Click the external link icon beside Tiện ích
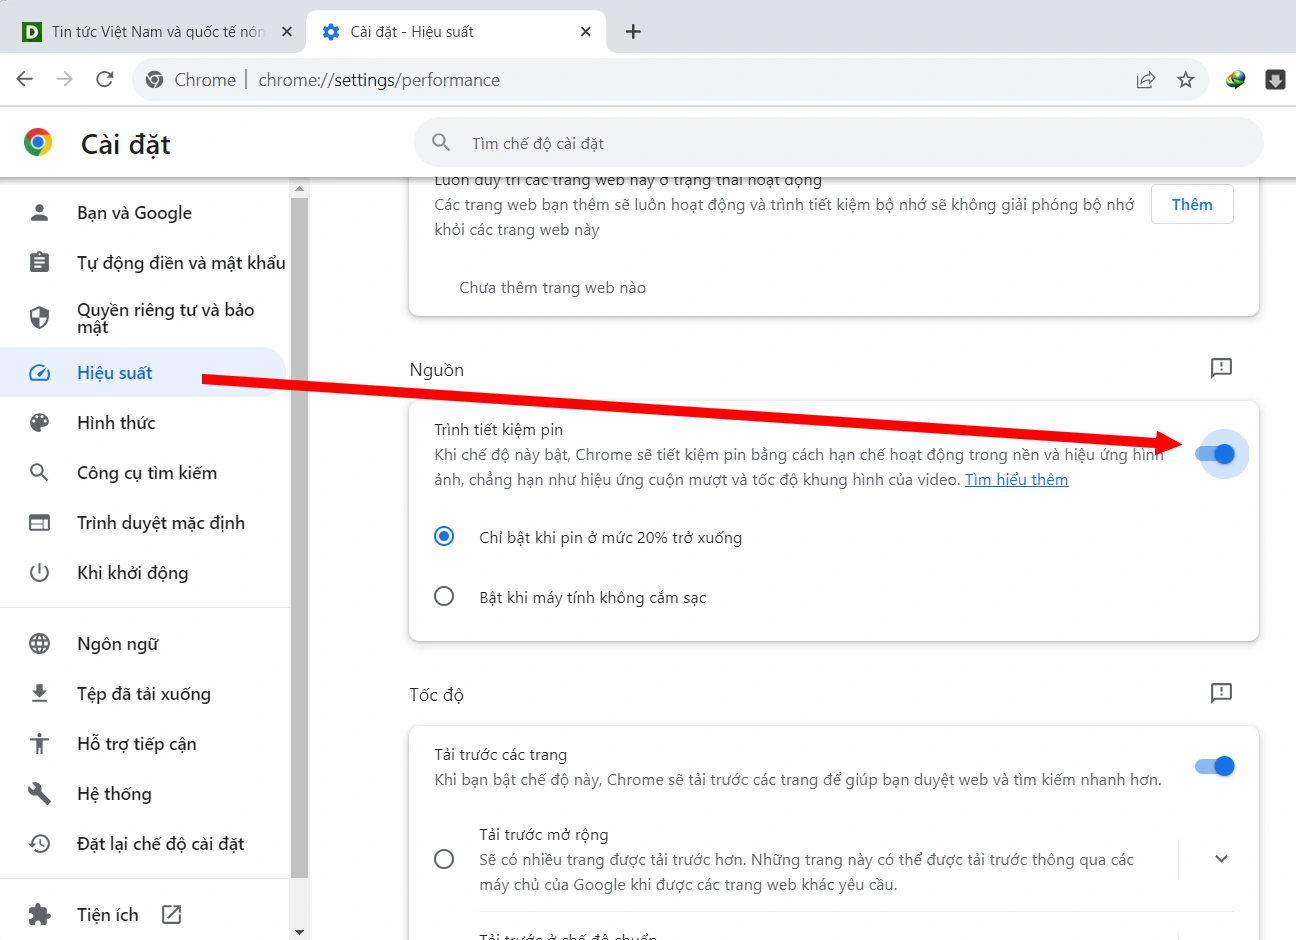 tap(171, 915)
